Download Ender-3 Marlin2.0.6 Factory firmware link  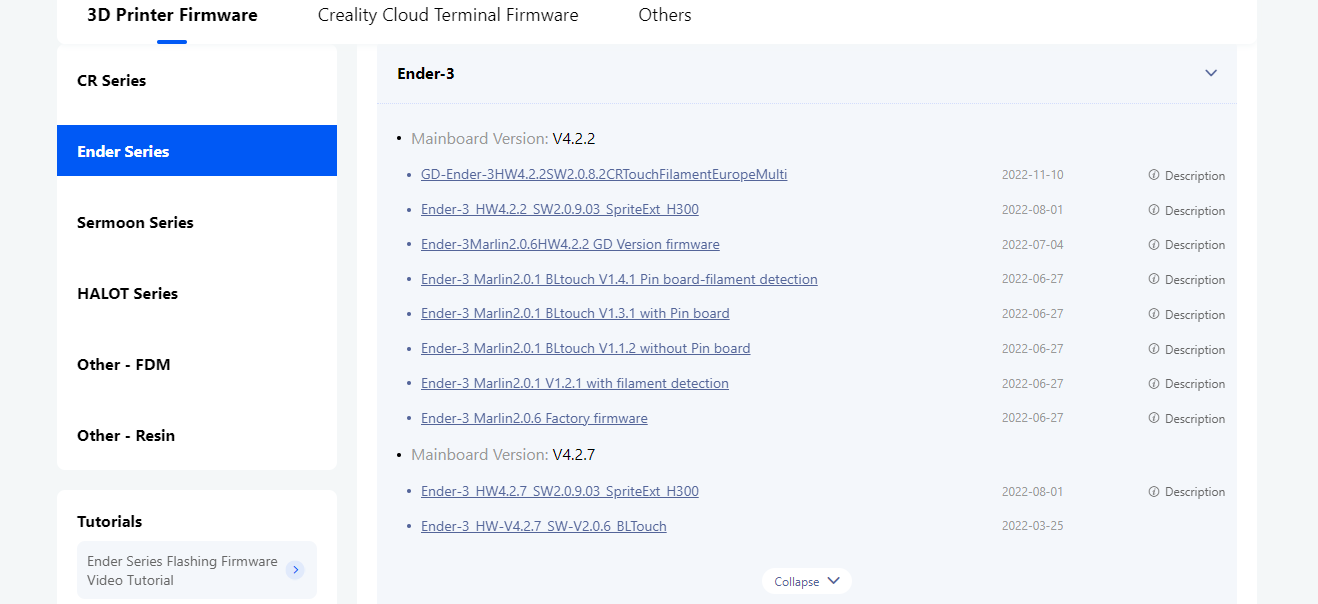pos(534,418)
